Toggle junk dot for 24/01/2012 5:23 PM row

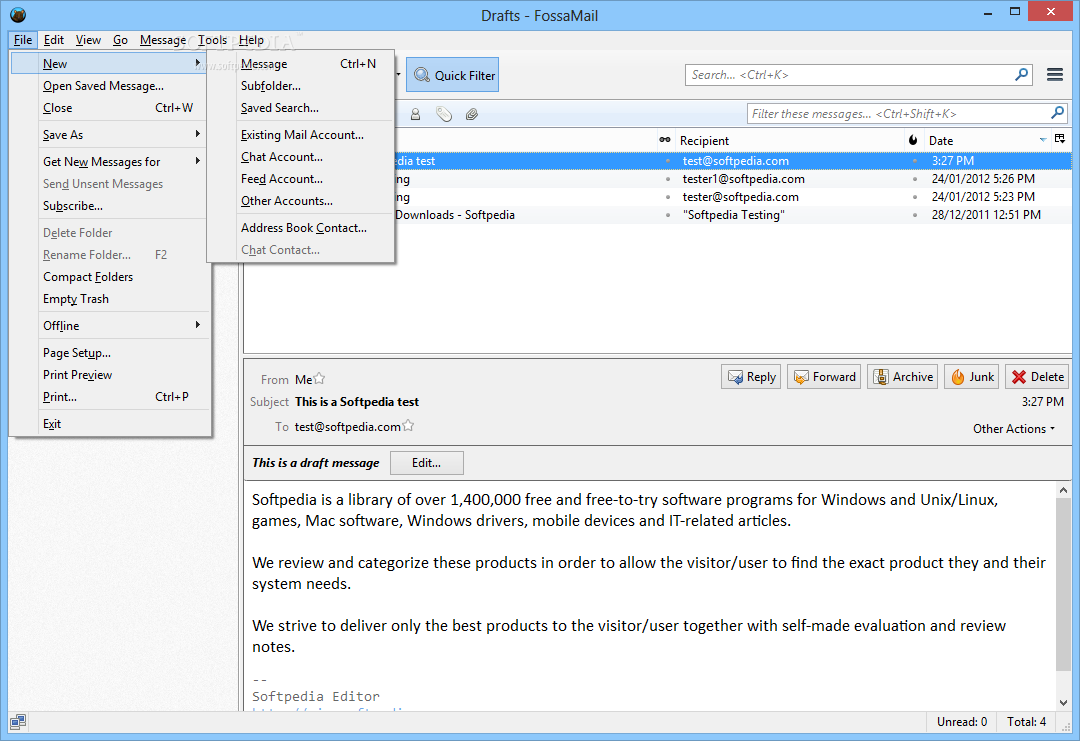[x=915, y=197]
